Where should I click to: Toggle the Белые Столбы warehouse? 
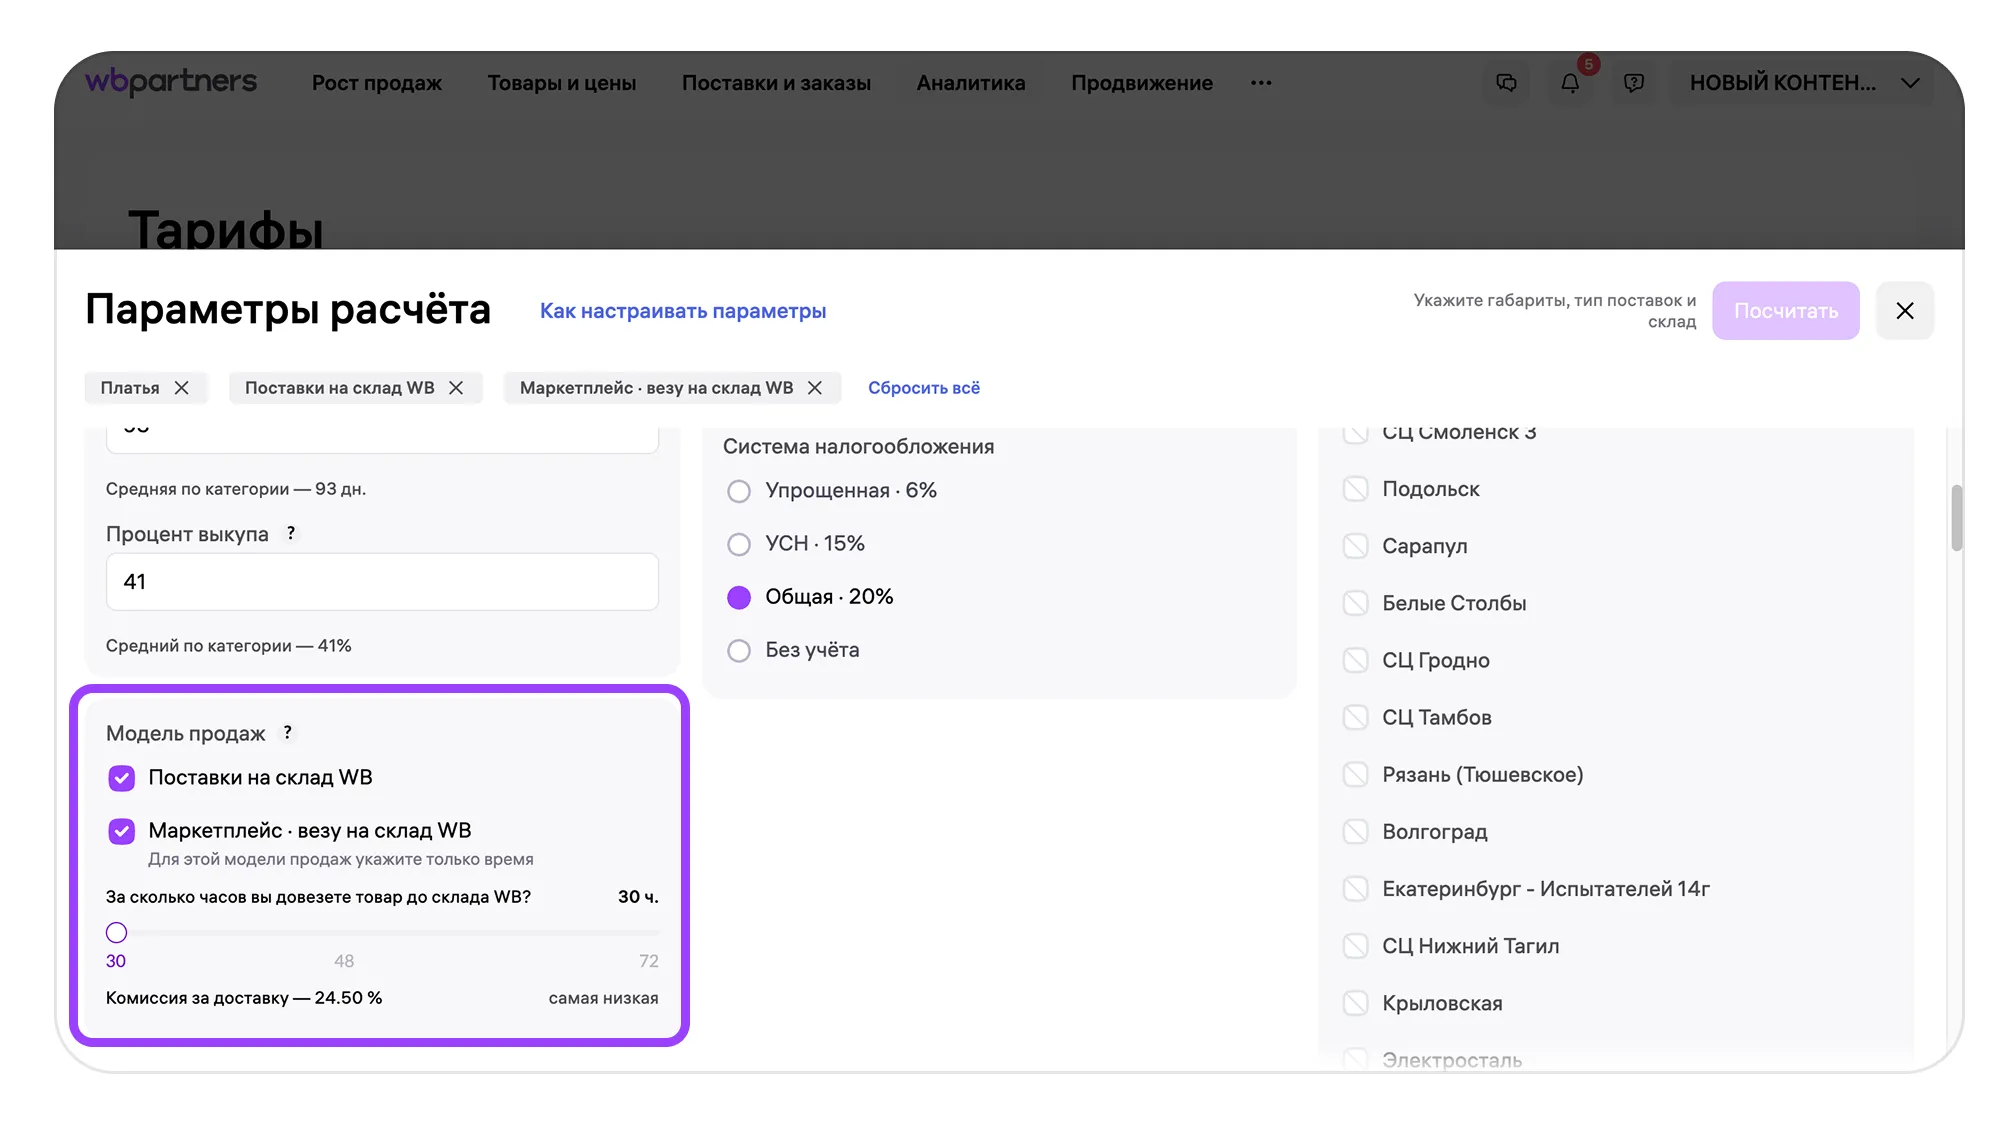click(x=1356, y=603)
